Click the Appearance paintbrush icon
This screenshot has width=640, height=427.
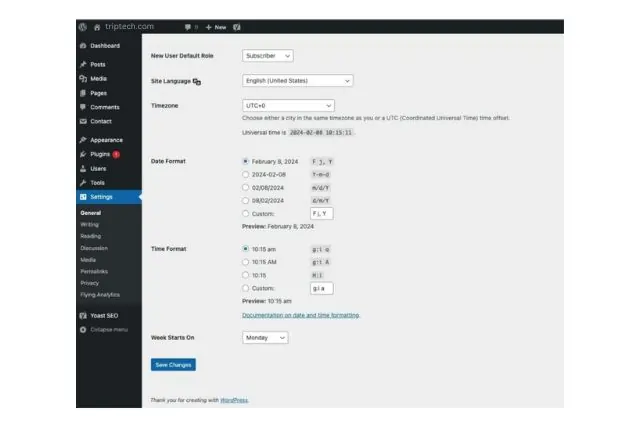click(83, 140)
